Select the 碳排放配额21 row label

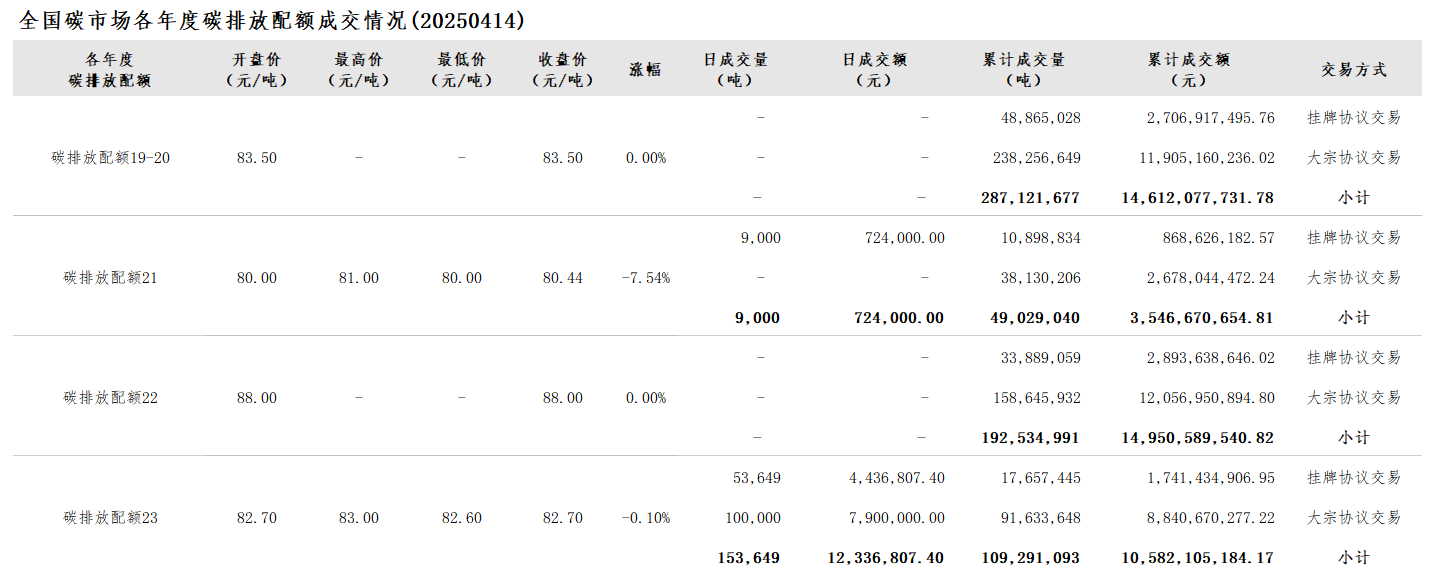[x=111, y=278]
